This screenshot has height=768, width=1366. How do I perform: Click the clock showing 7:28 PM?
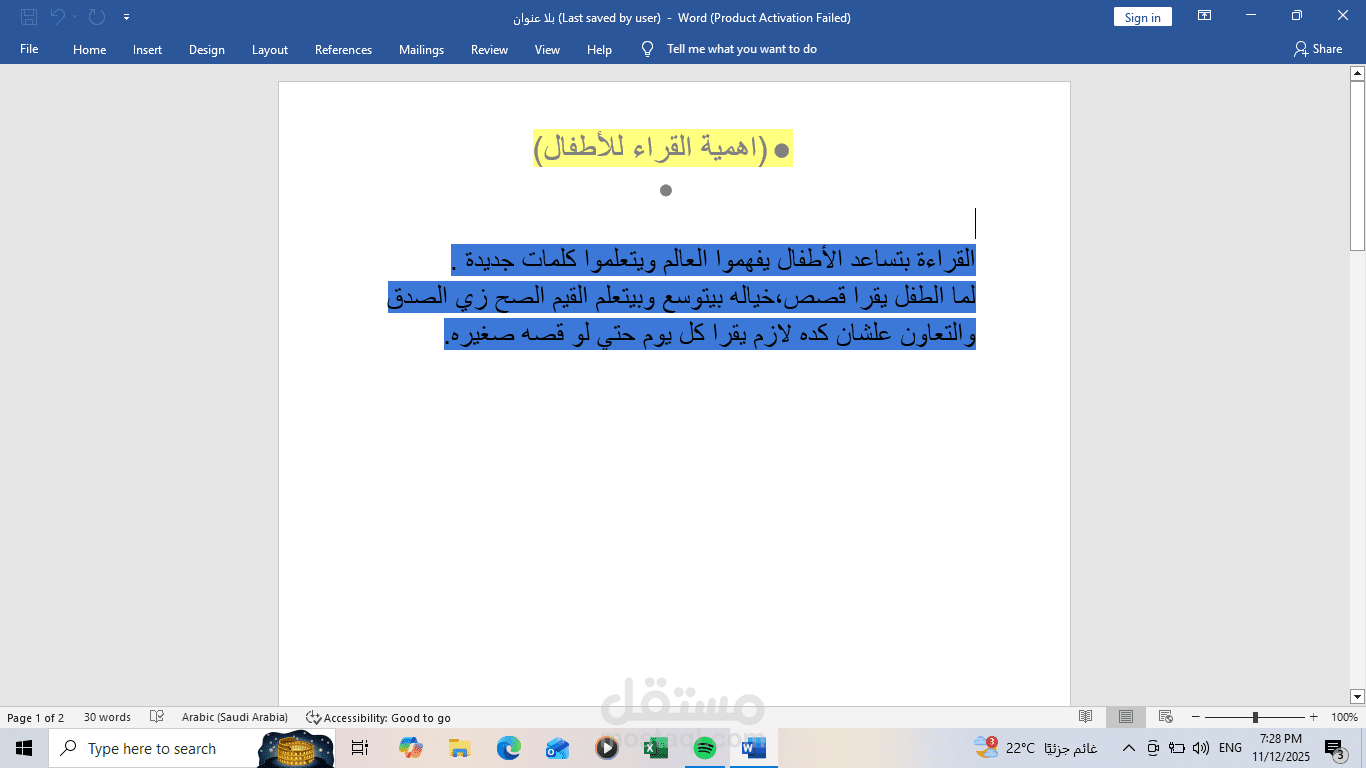coord(1281,748)
